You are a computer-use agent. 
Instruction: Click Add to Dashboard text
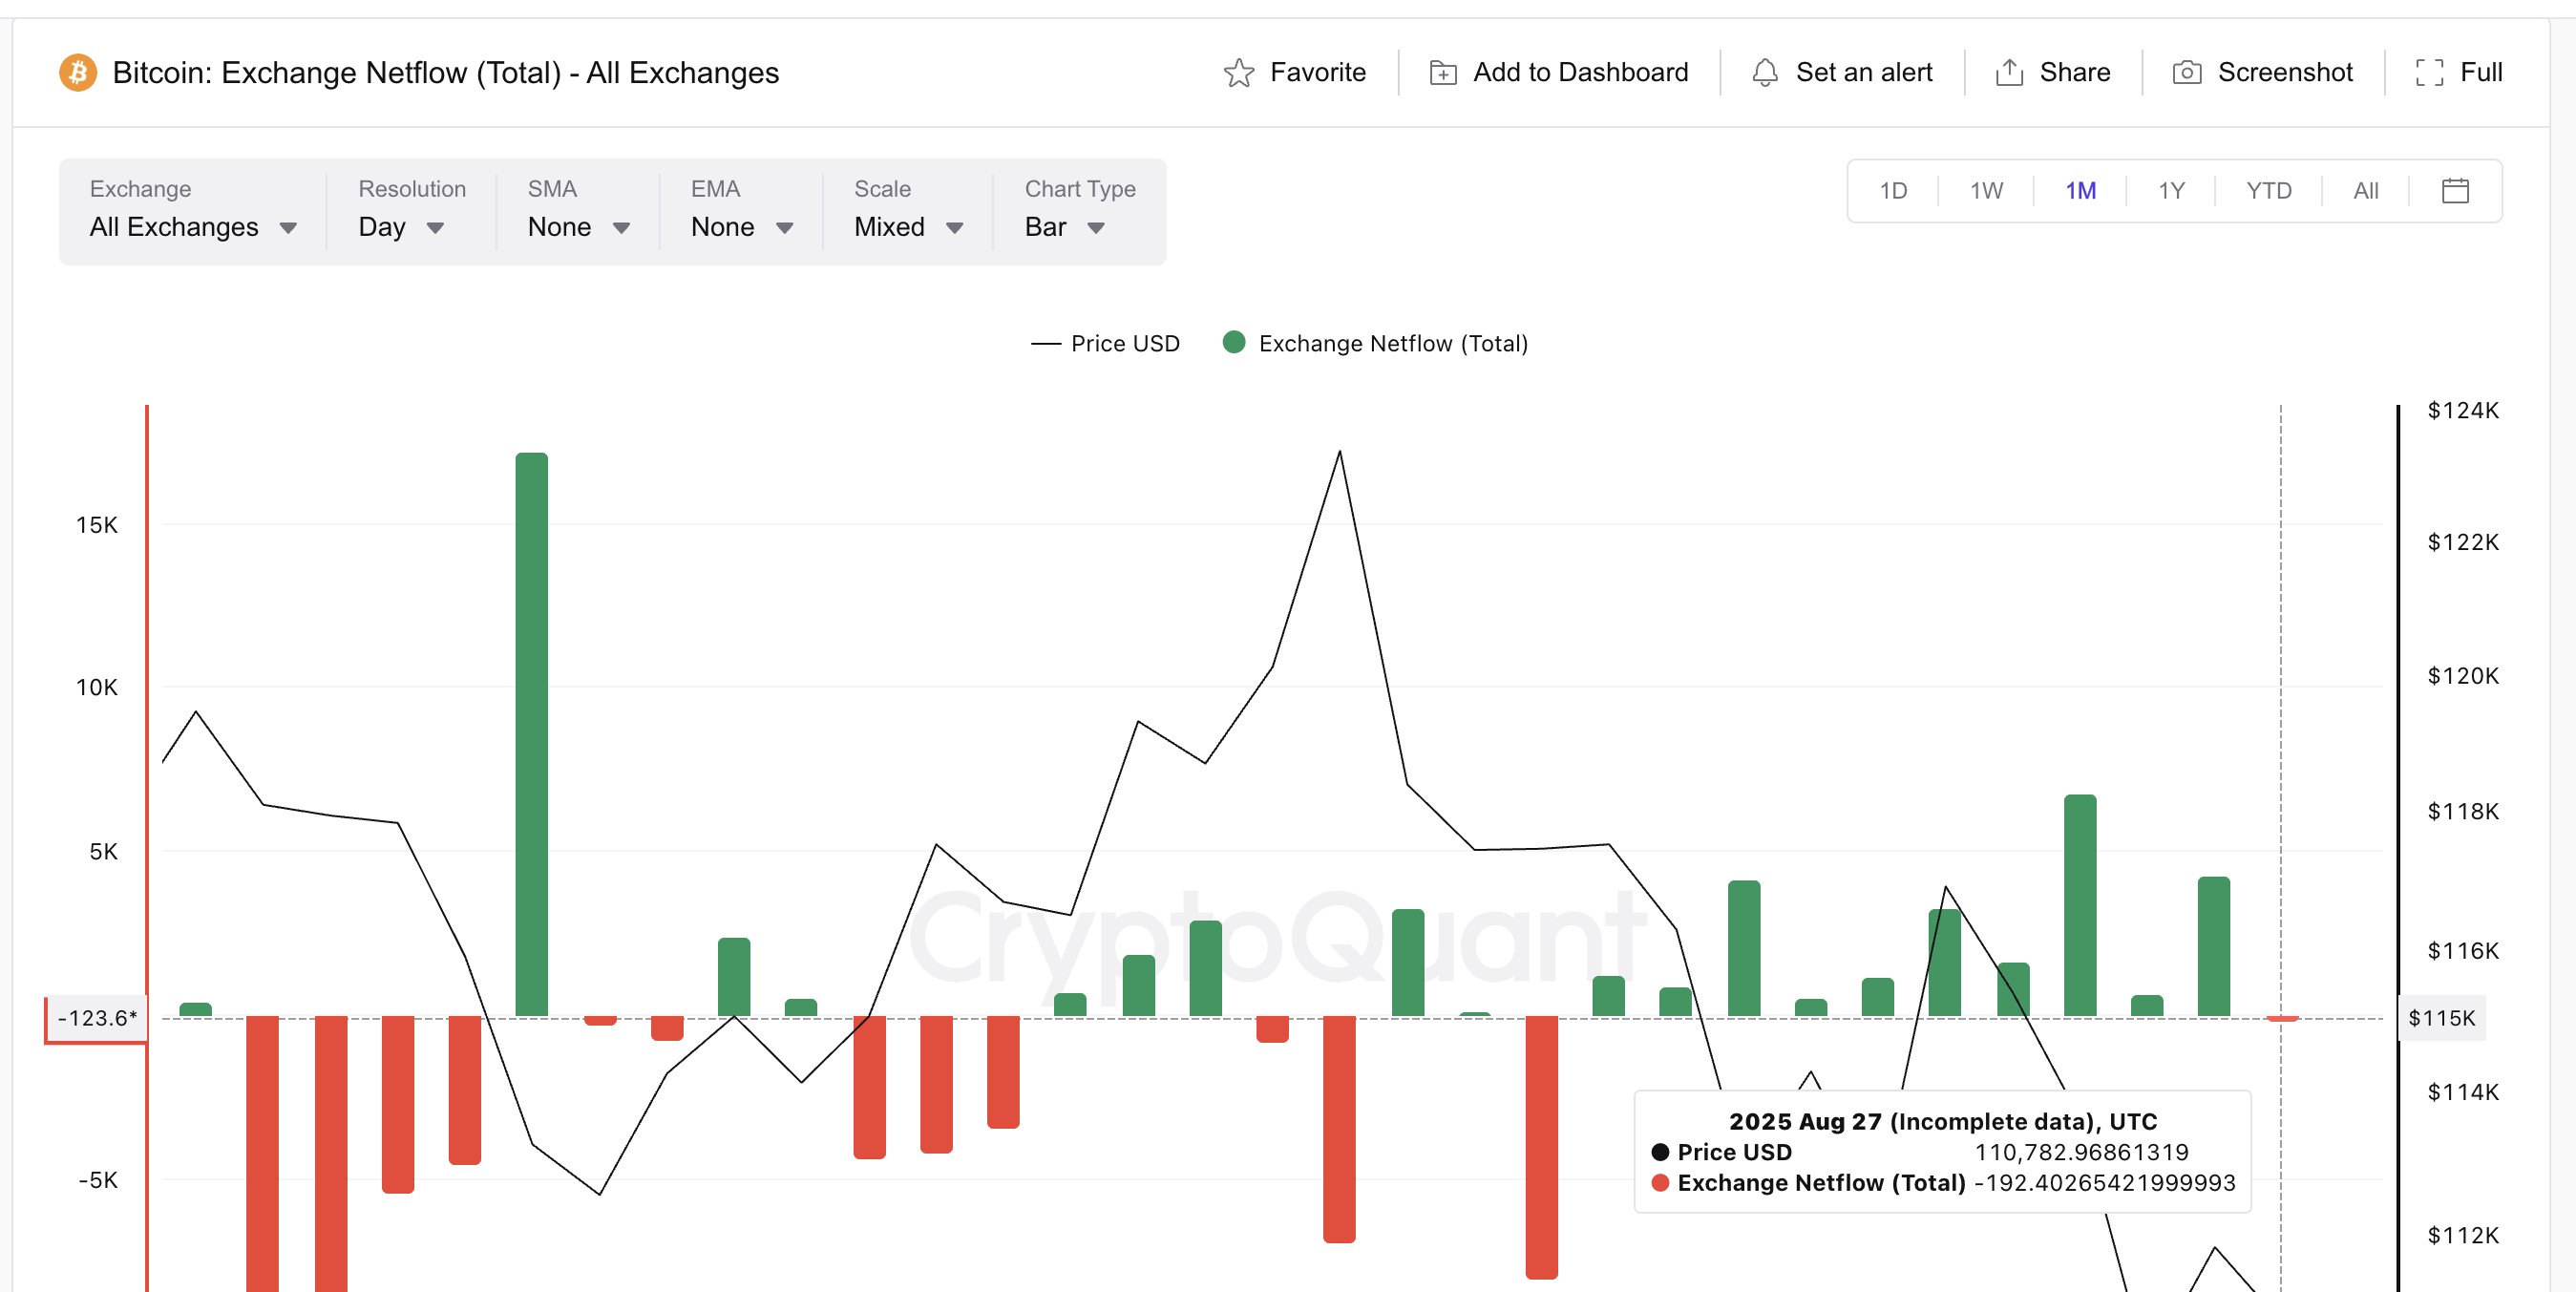(x=1580, y=72)
